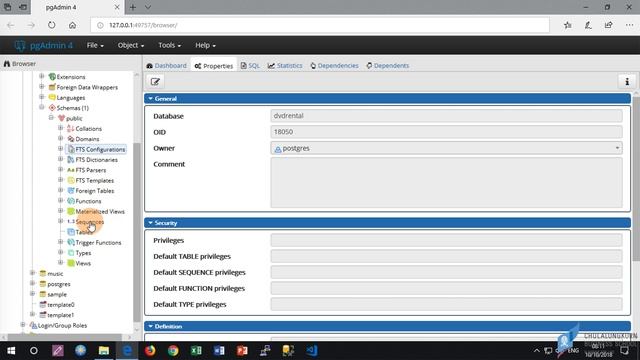
Task: Click the info icon in properties toolbar
Action: [627, 82]
